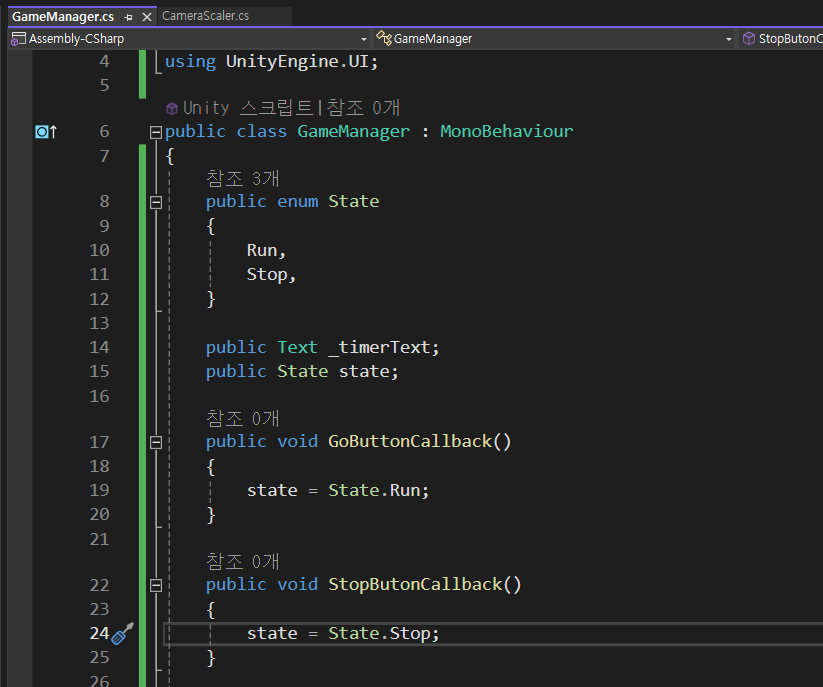Collapse the StopButonCallback method
The height and width of the screenshot is (687, 823).
[155, 585]
